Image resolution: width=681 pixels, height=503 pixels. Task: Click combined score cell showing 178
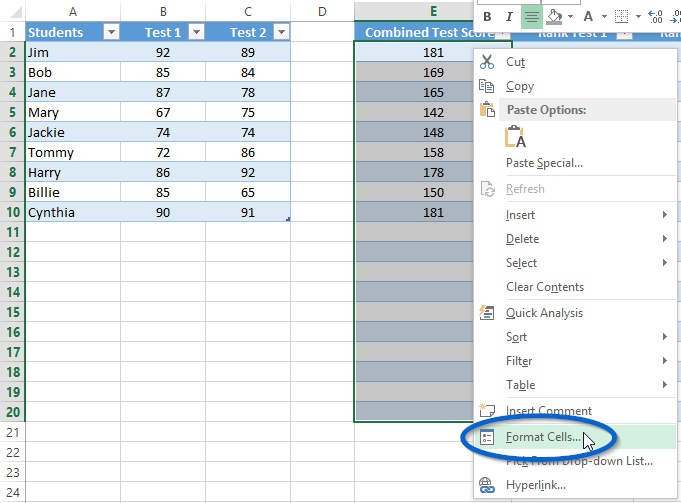(x=414, y=172)
